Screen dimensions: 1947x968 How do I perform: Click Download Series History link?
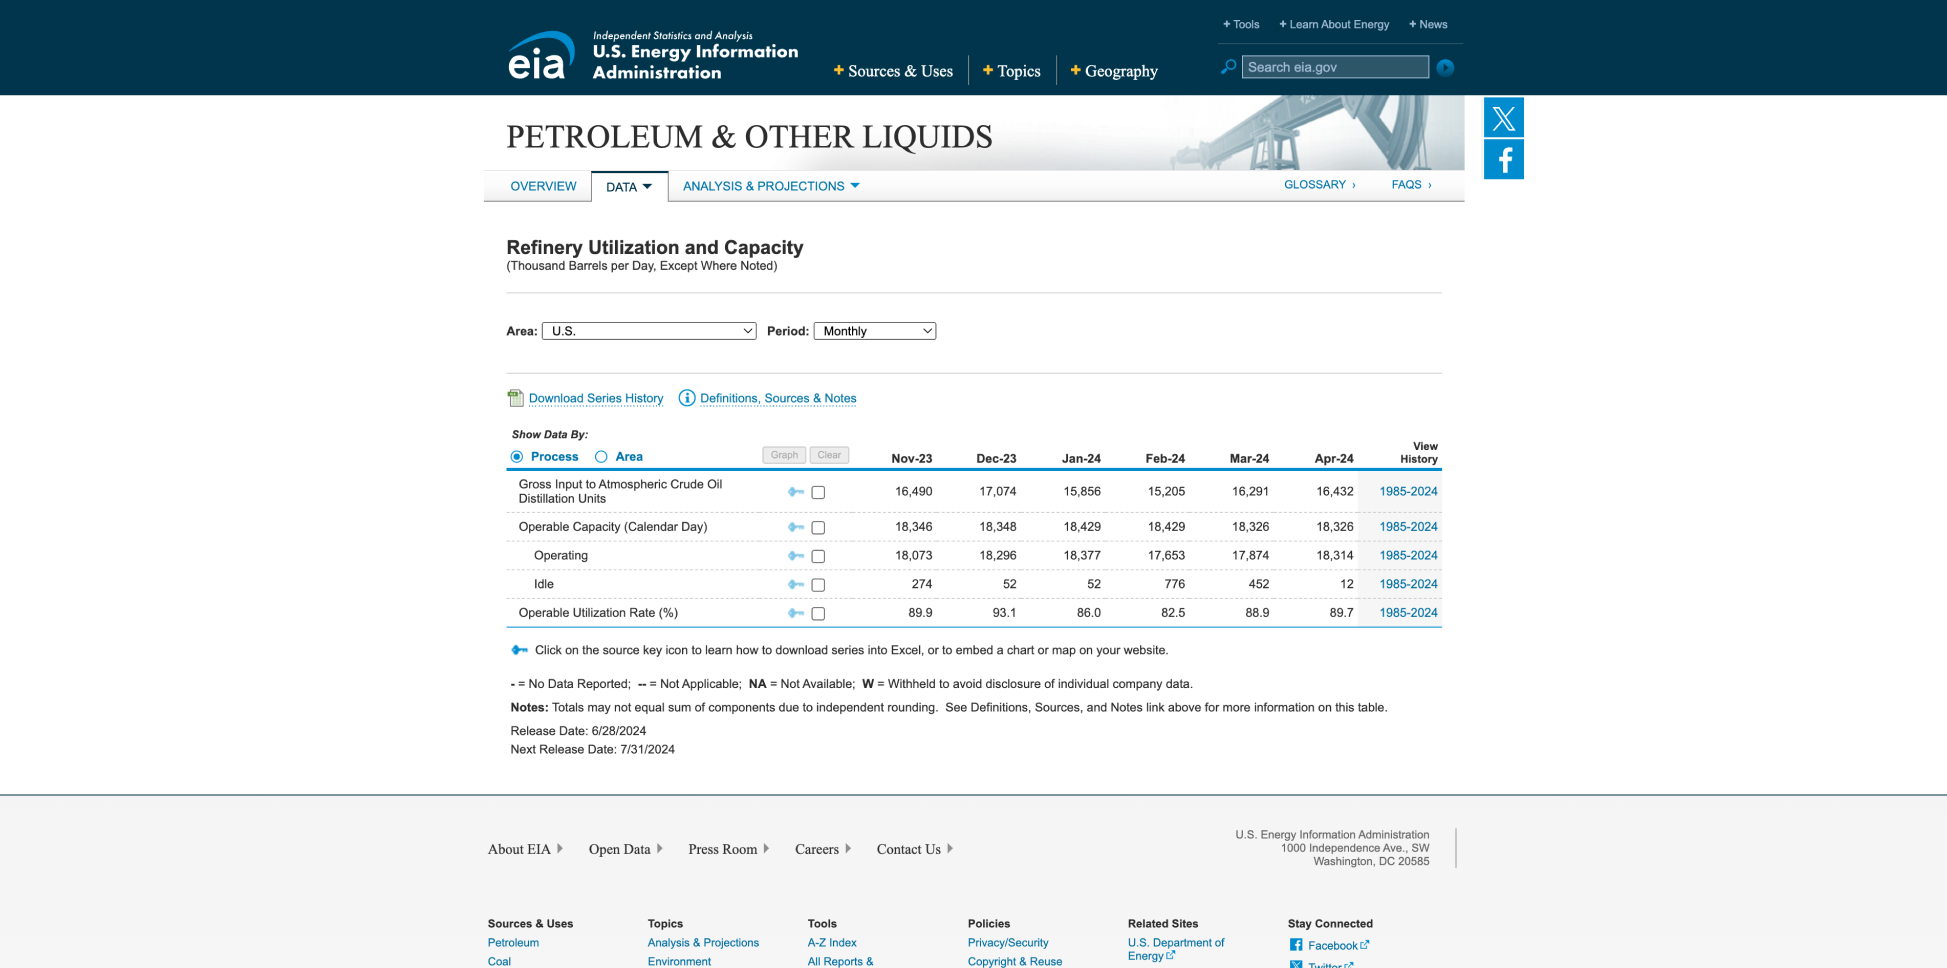(x=595, y=398)
